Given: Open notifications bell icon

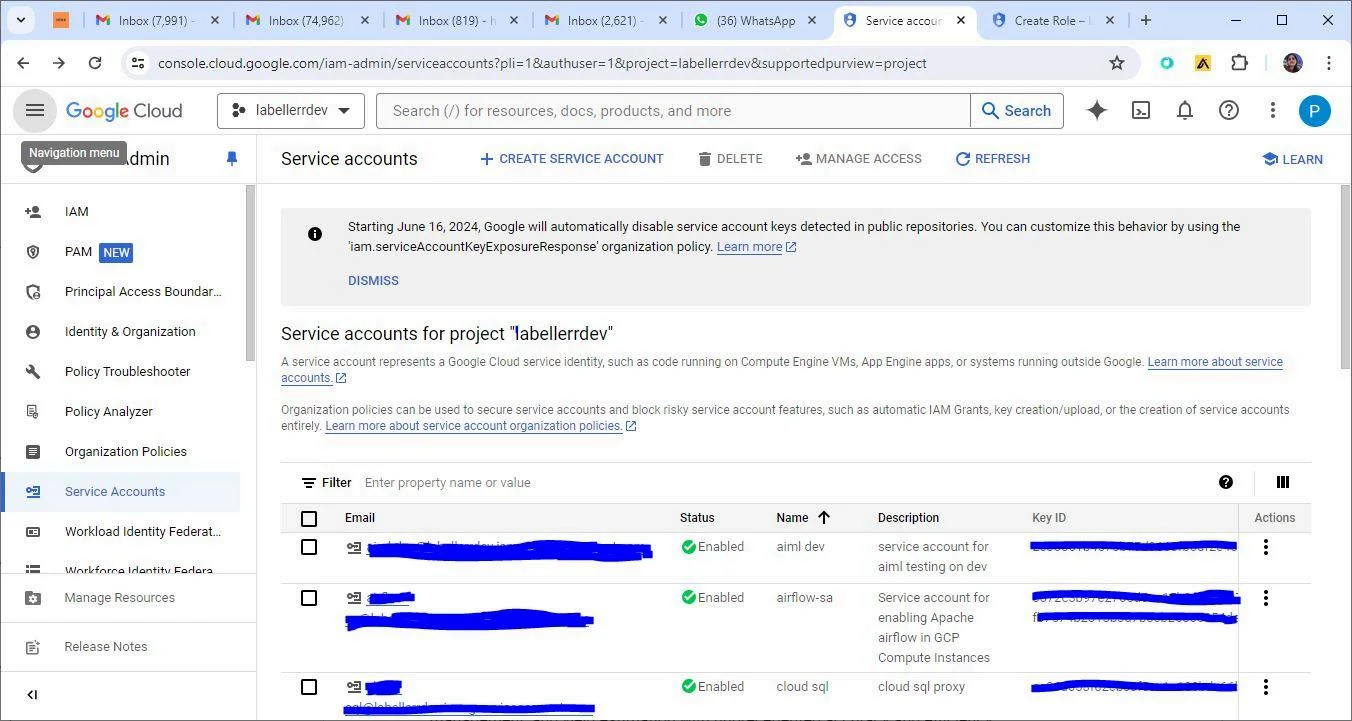Looking at the screenshot, I should tap(1185, 111).
